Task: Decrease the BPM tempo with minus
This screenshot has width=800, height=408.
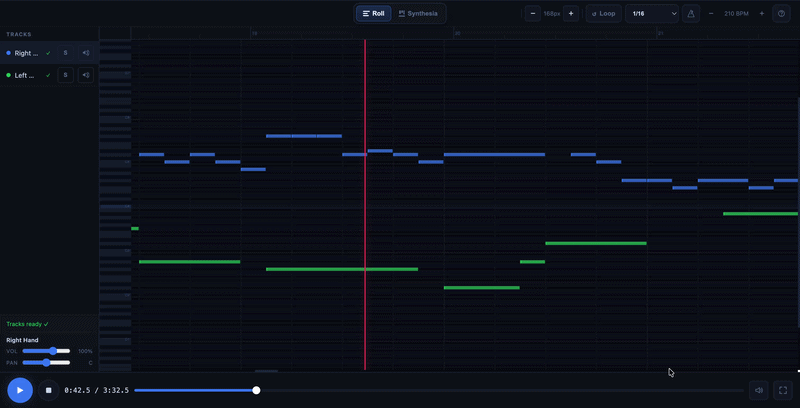Action: coord(711,14)
